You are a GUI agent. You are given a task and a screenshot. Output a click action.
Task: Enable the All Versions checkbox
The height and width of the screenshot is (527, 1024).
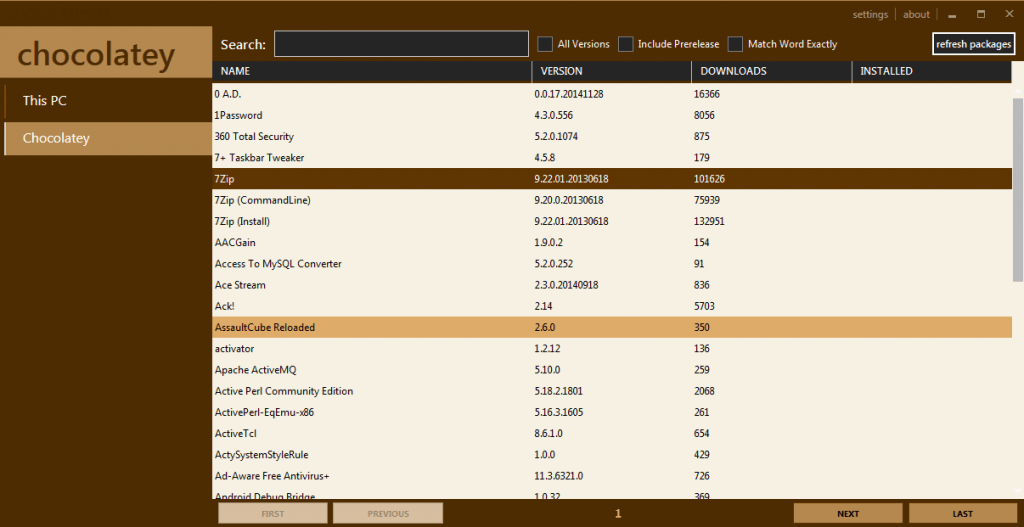click(545, 44)
